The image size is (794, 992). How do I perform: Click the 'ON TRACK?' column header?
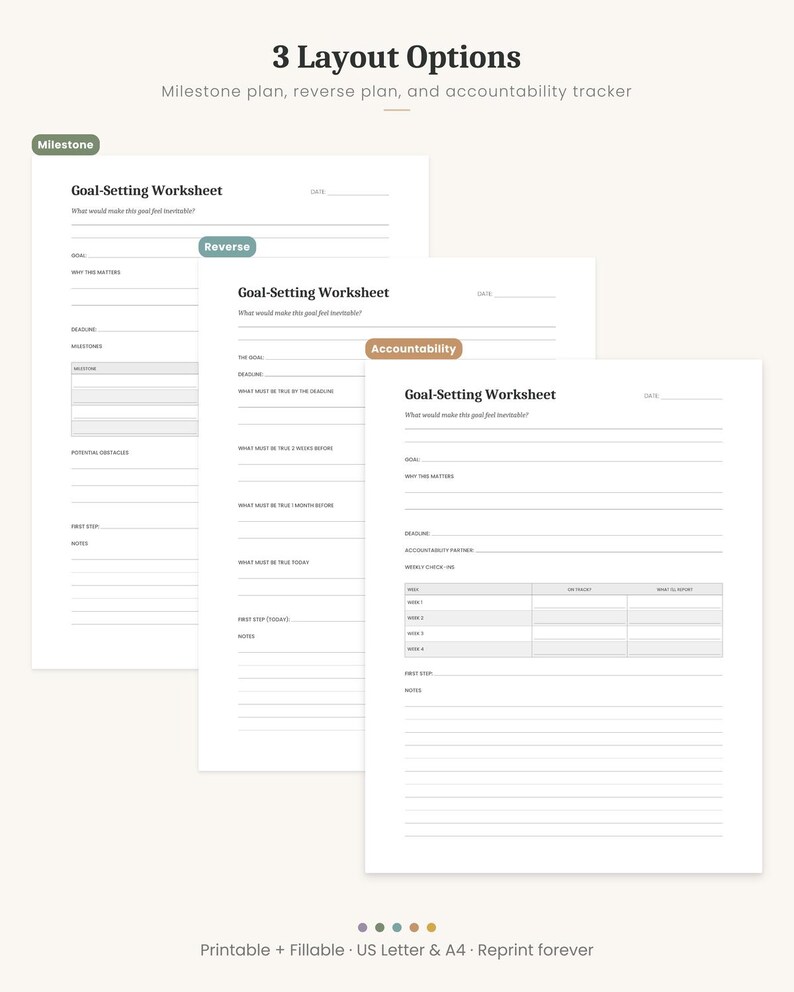(x=580, y=589)
